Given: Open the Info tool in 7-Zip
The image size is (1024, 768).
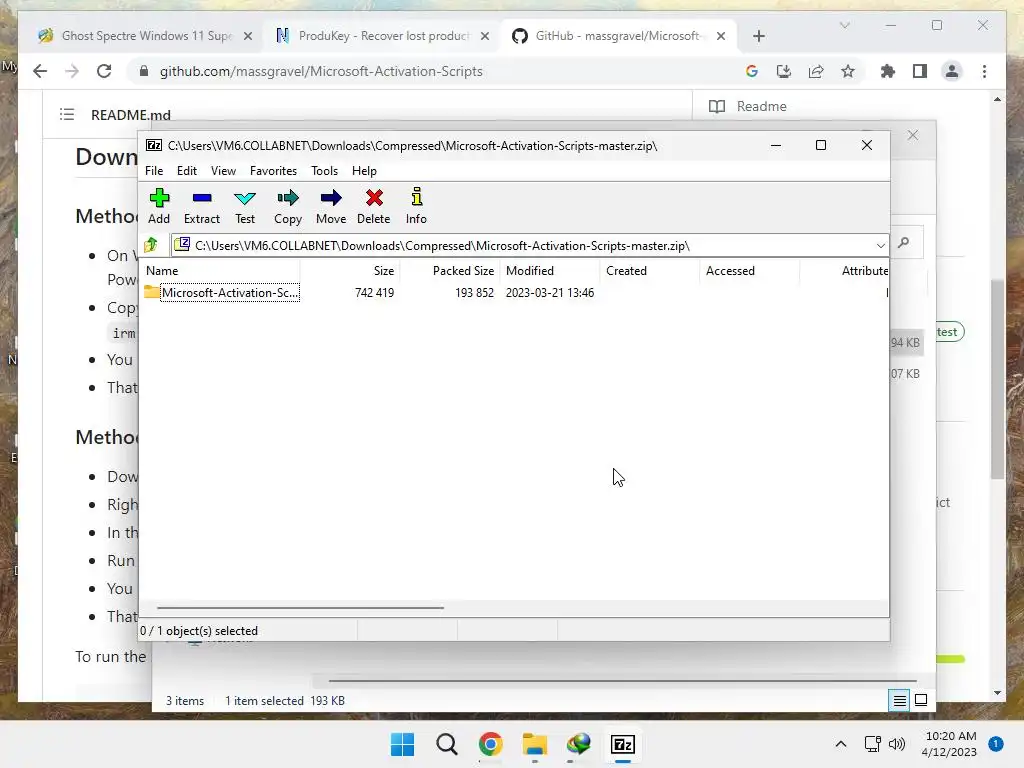Looking at the screenshot, I should [416, 206].
